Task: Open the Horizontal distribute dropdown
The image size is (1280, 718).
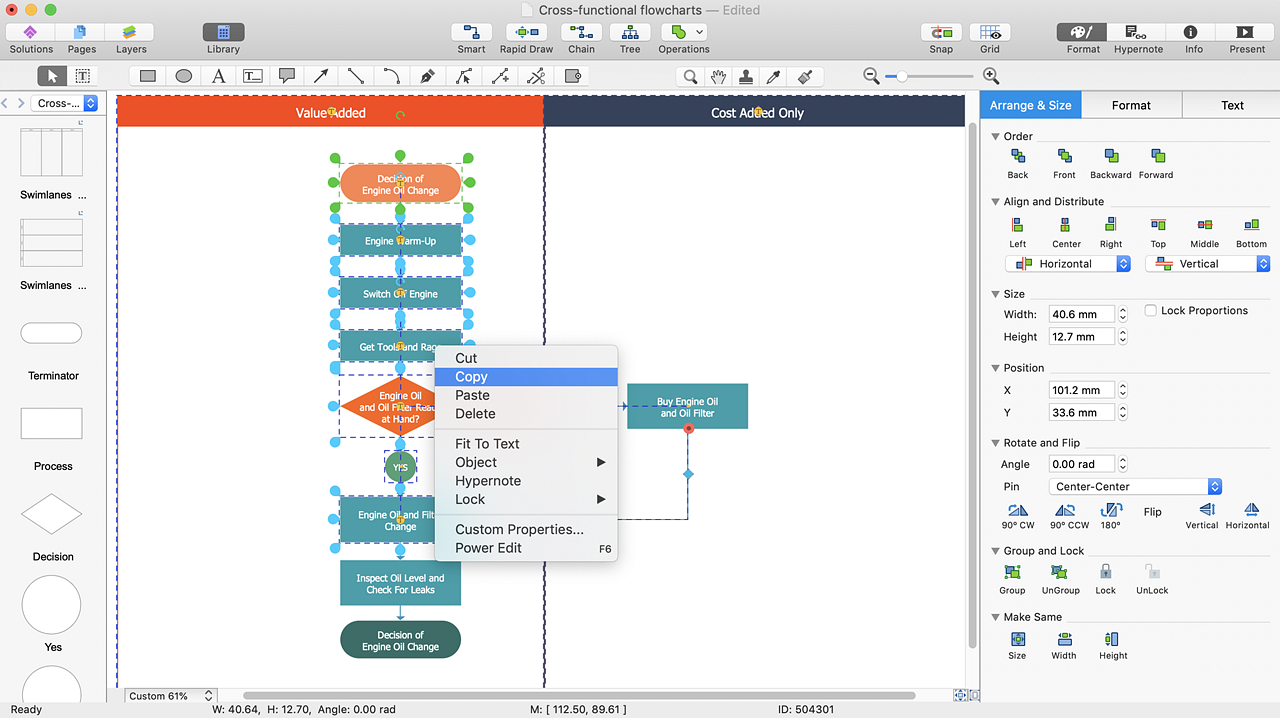Action: pyautogui.click(x=1067, y=264)
